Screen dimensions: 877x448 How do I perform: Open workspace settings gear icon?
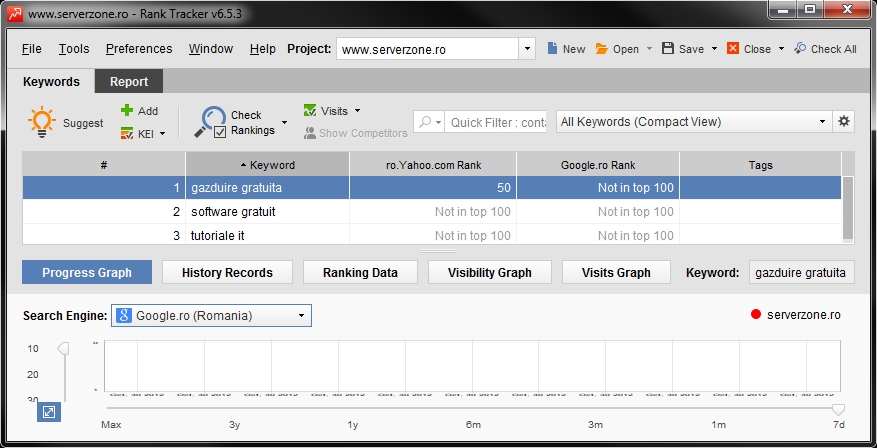[844, 121]
